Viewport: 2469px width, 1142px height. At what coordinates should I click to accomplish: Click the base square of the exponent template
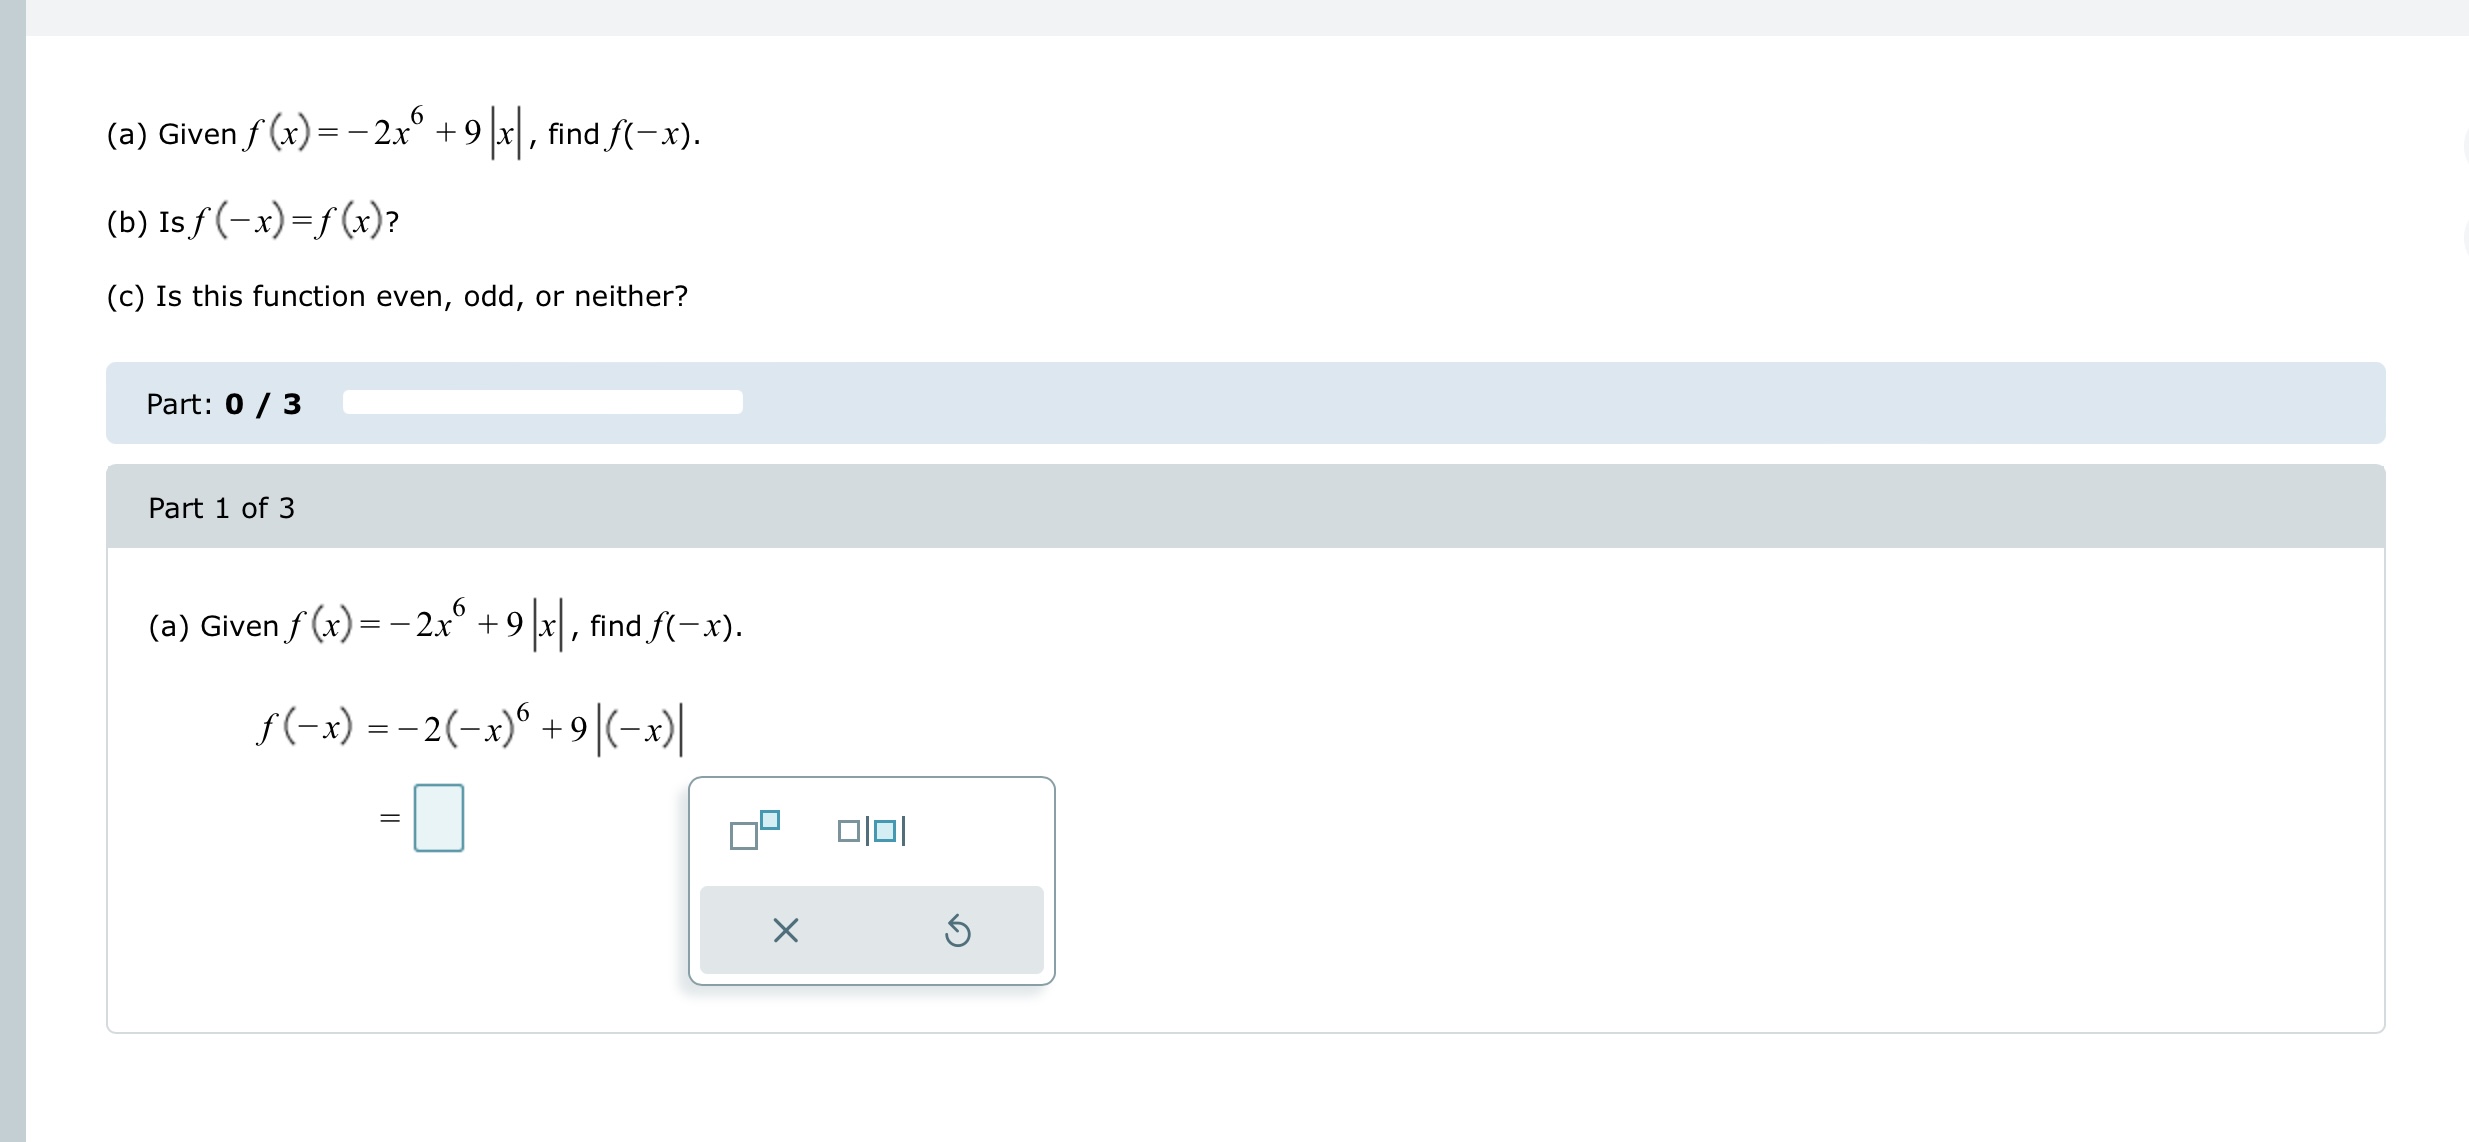(x=746, y=839)
